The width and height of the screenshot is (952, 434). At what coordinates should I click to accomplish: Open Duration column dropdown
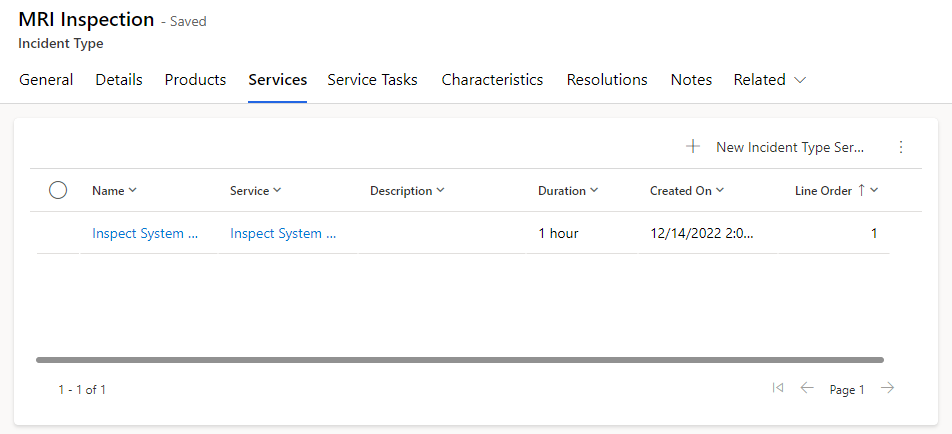coord(594,190)
